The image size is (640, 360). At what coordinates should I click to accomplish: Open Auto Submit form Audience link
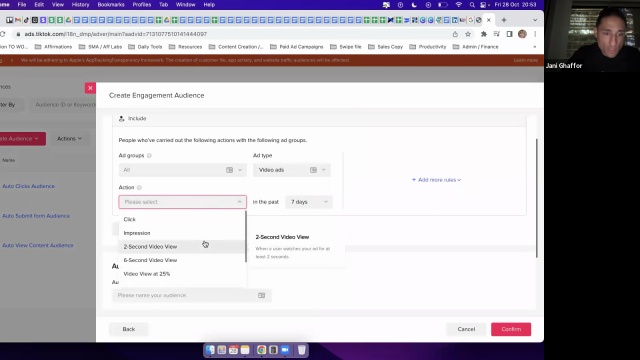[x=36, y=216]
